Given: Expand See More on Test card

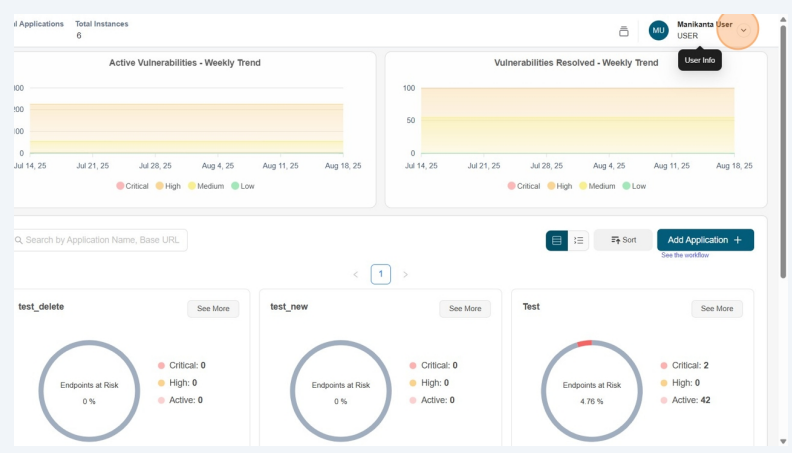Looking at the screenshot, I should click(x=717, y=308).
